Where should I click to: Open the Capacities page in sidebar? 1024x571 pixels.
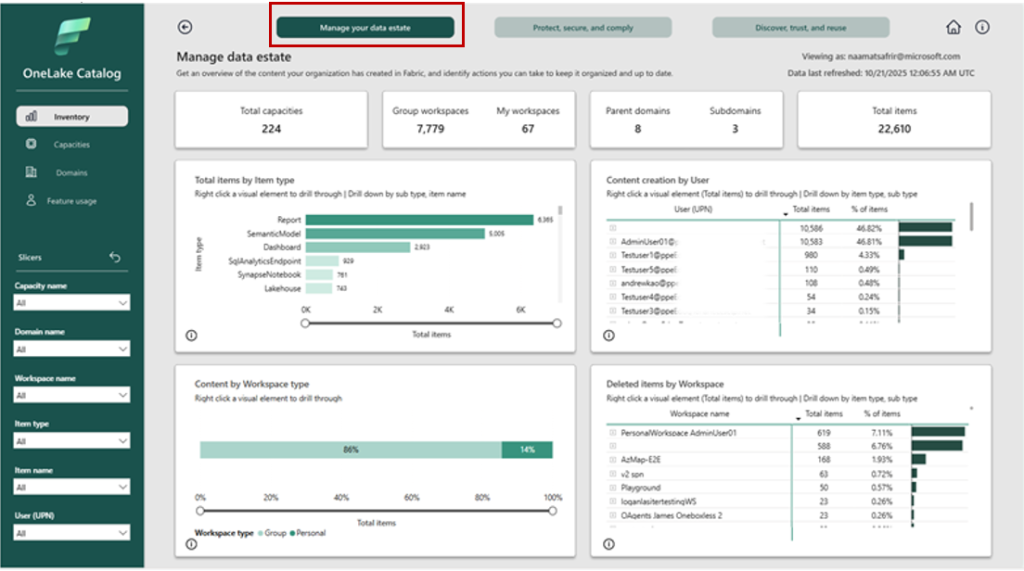(71, 145)
